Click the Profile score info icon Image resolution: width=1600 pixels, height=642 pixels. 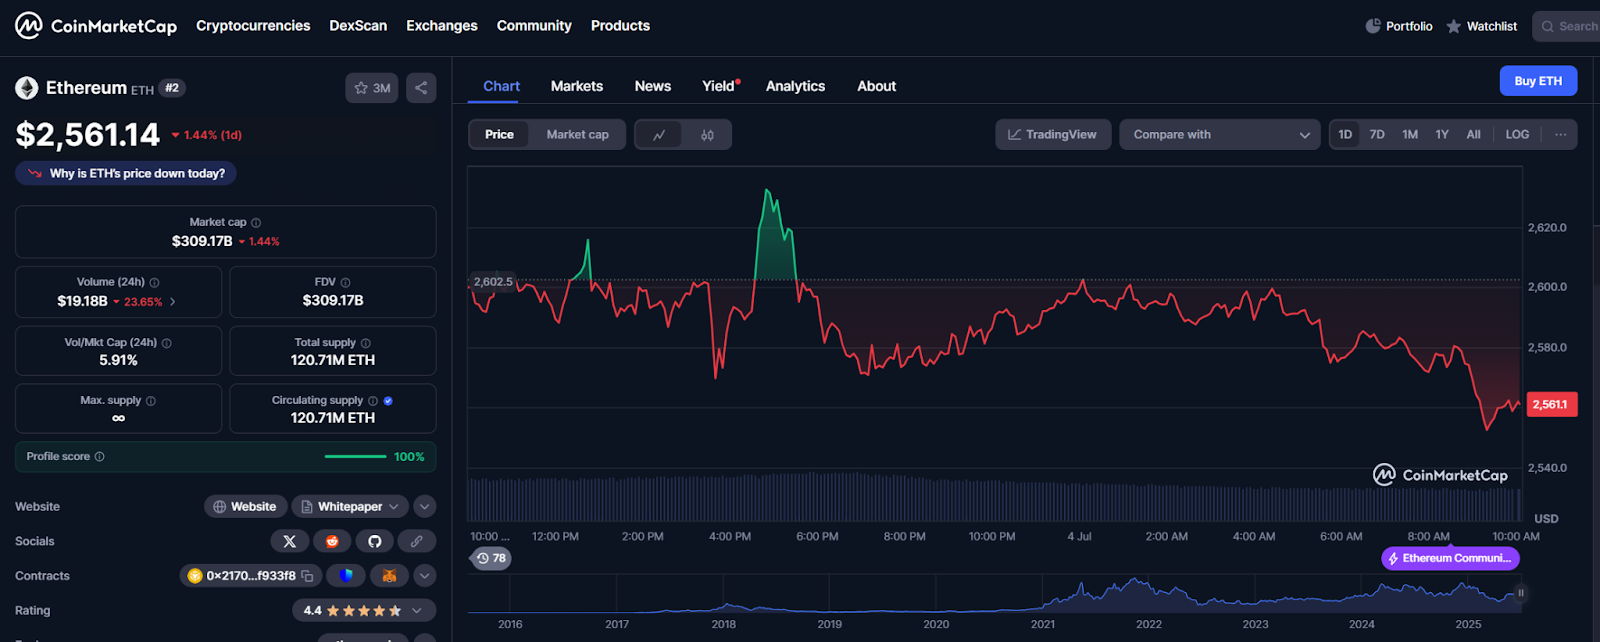[99, 457]
